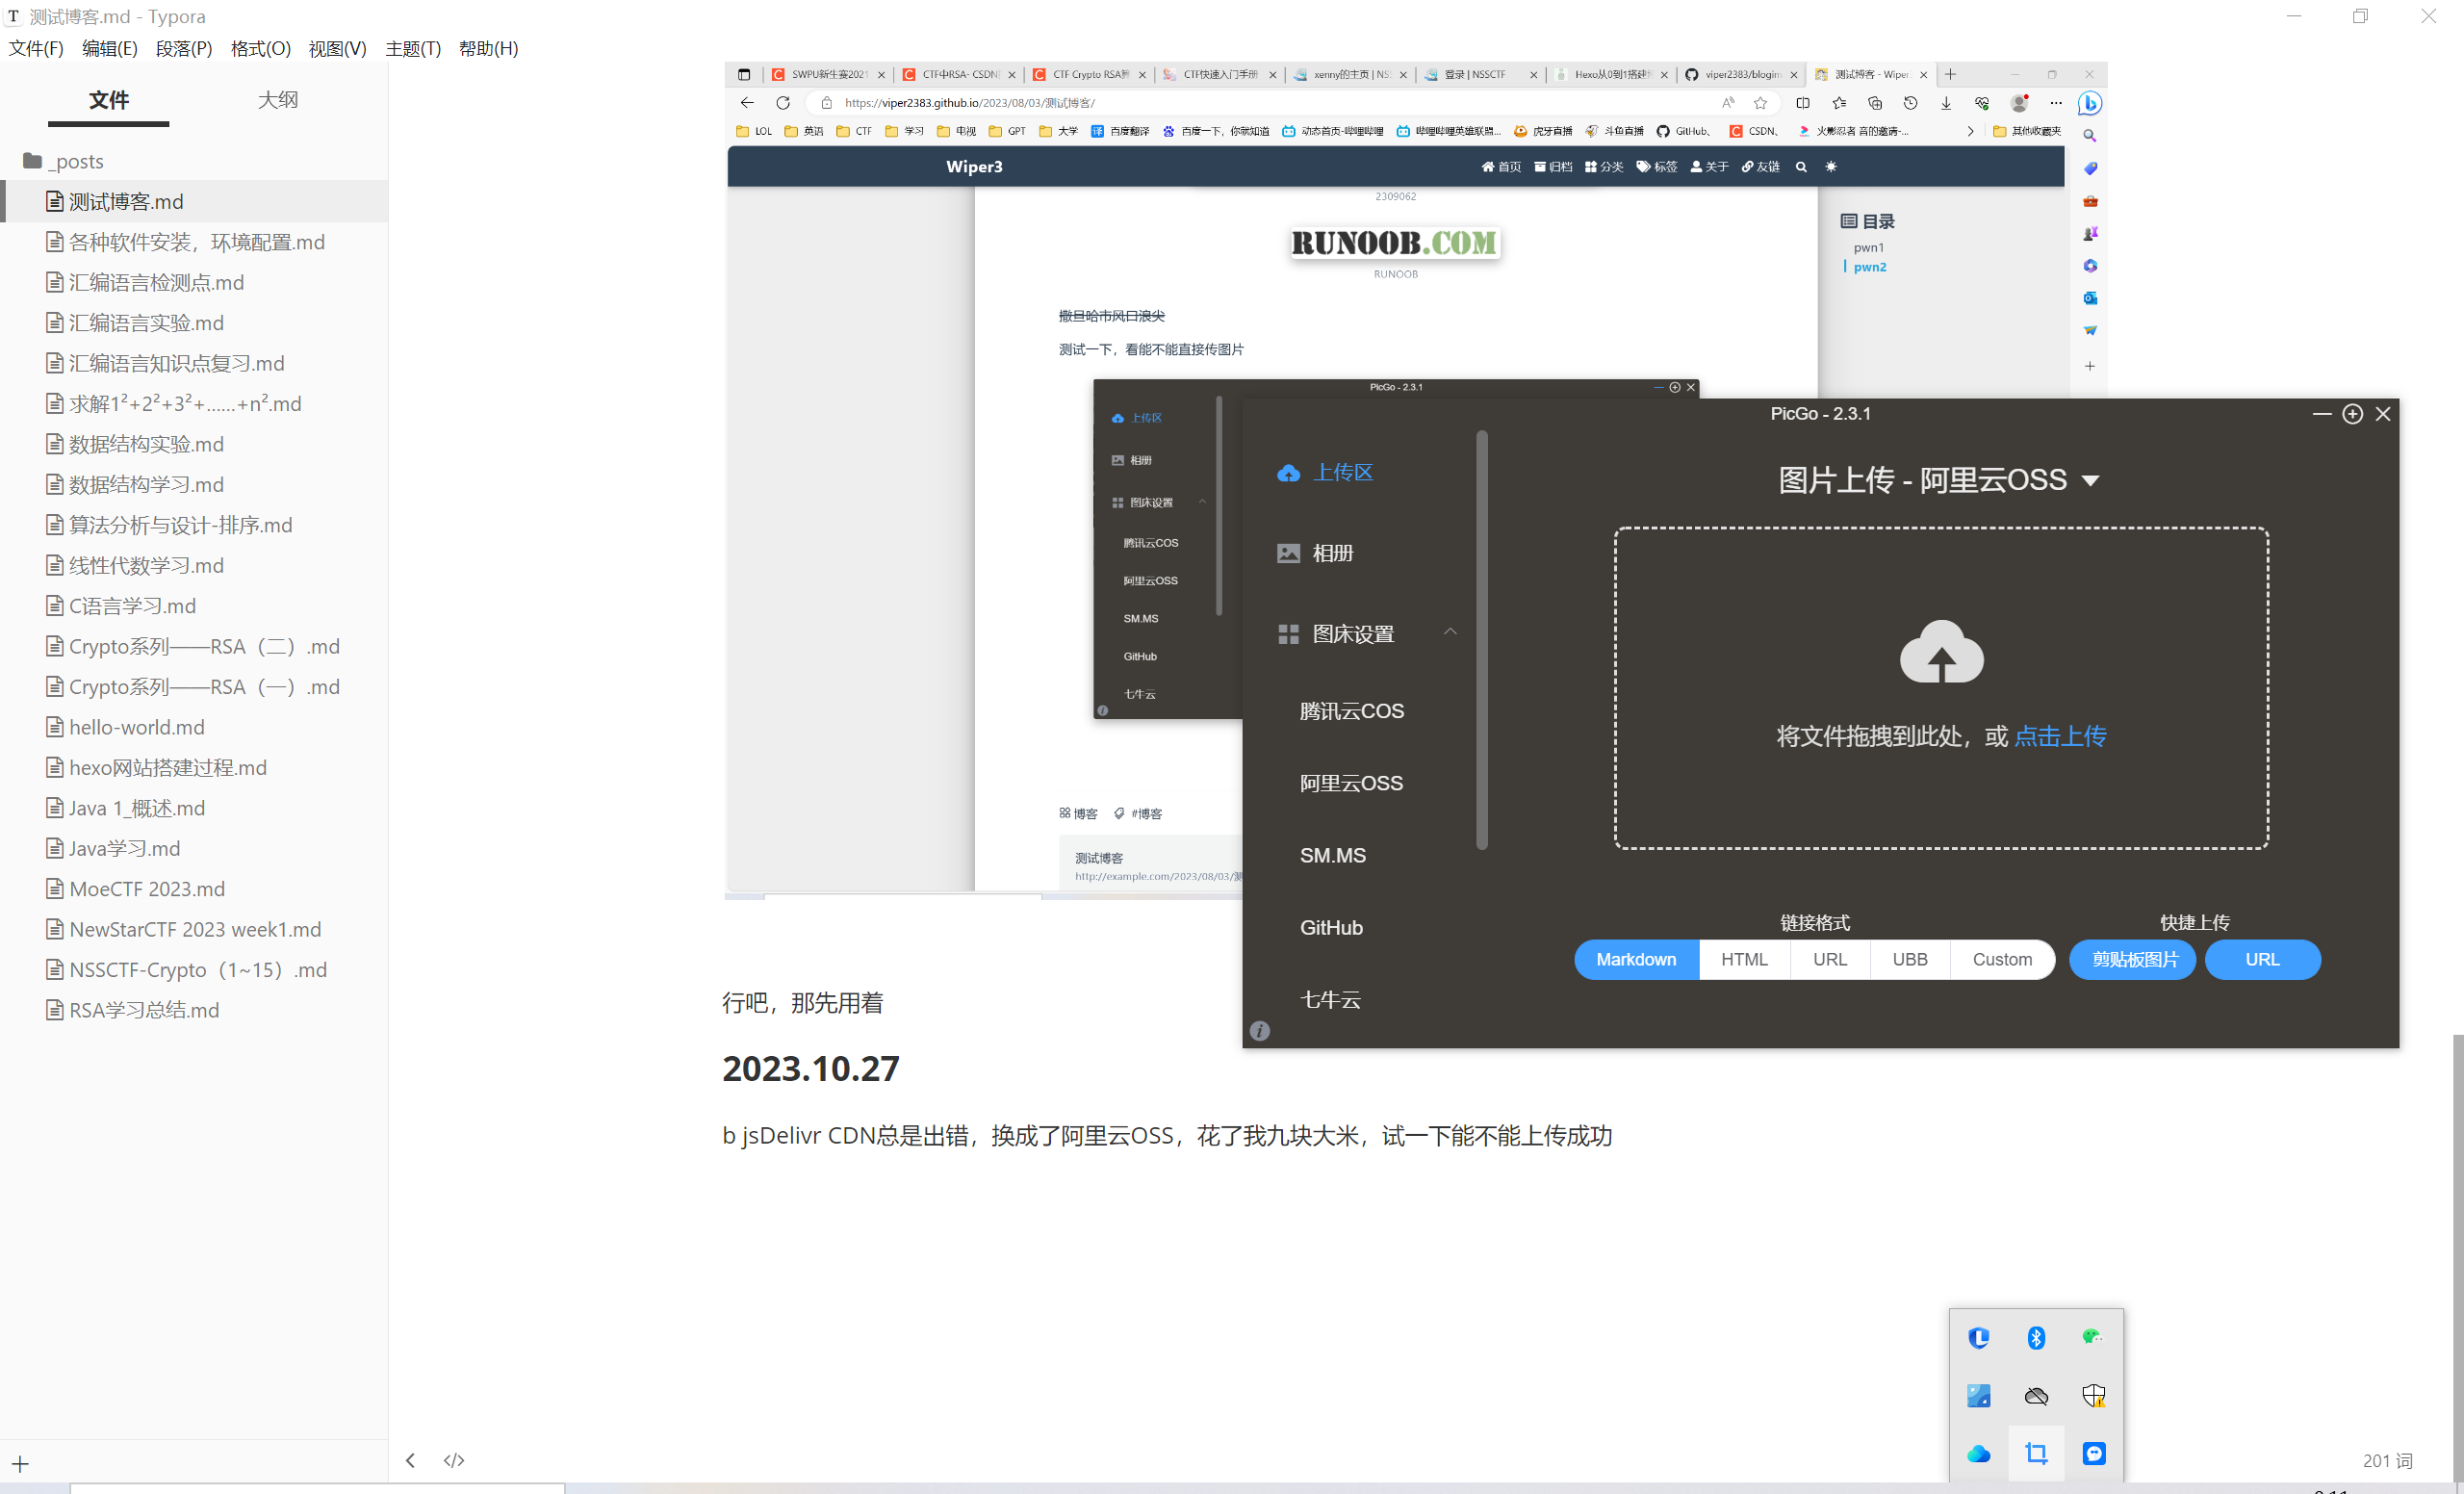
Task: Open 阿里云OSS settings in PicGo sidebar
Action: pyautogui.click(x=1350, y=783)
